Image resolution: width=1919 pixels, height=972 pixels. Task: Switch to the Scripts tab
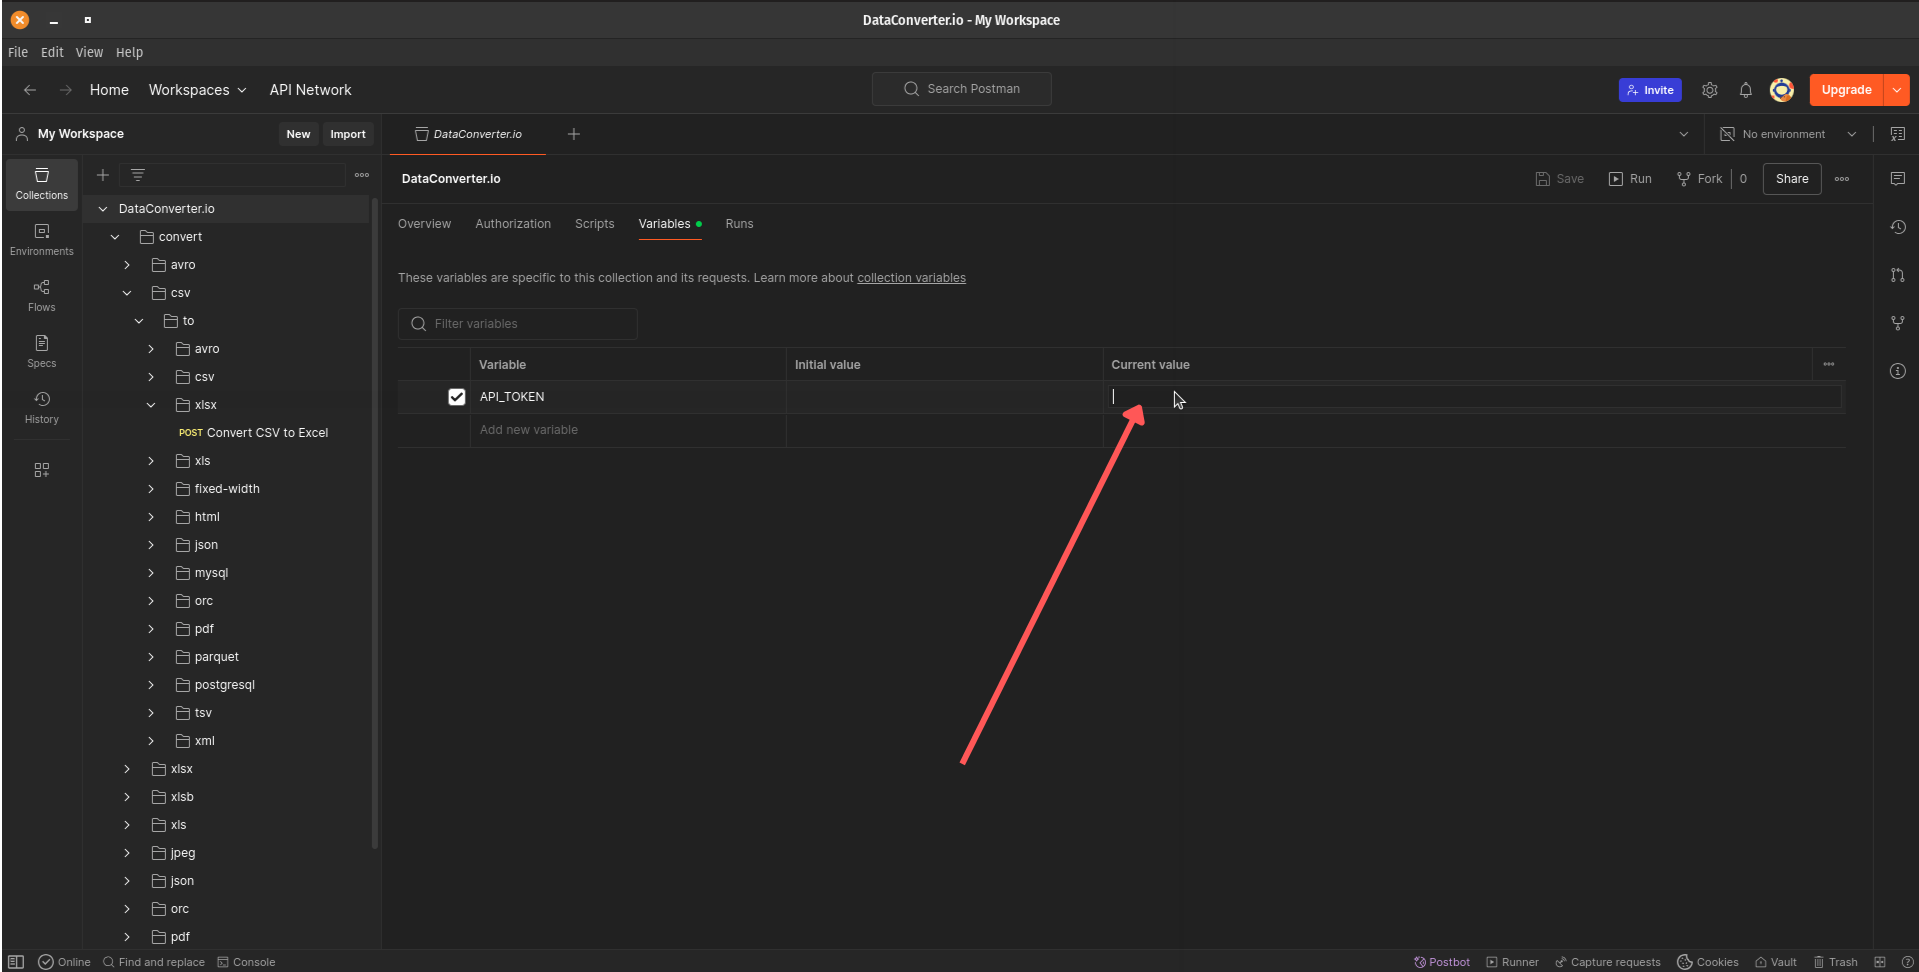click(x=594, y=224)
